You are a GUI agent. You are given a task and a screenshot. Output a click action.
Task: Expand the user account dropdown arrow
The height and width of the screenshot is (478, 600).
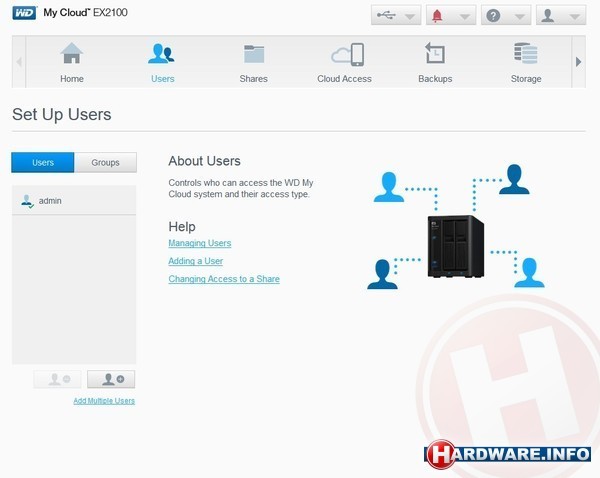[574, 17]
